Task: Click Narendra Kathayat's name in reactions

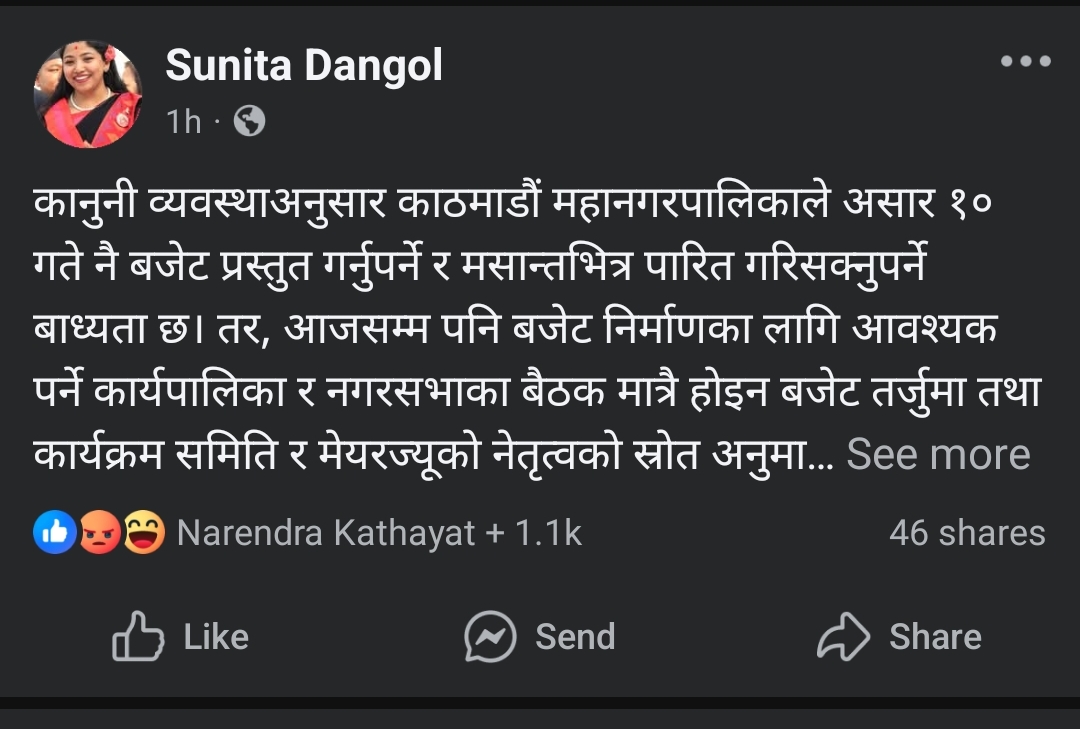Action: coord(326,533)
